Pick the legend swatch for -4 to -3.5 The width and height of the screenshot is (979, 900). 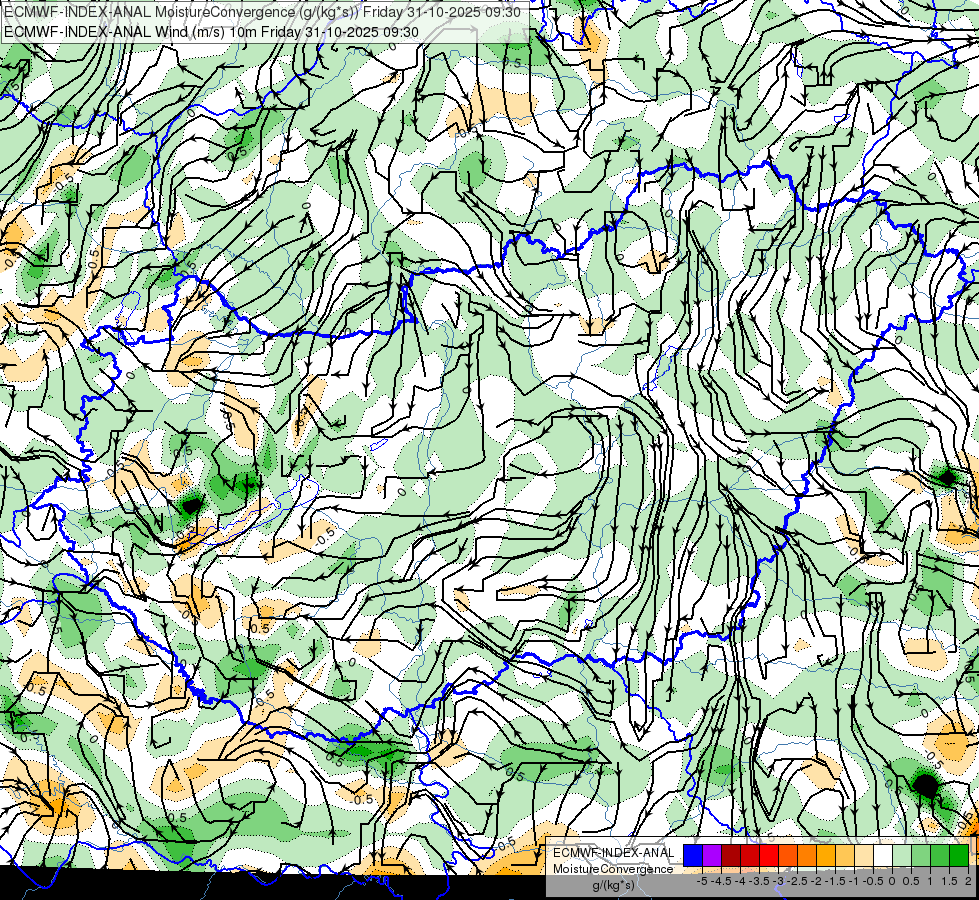(x=750, y=855)
